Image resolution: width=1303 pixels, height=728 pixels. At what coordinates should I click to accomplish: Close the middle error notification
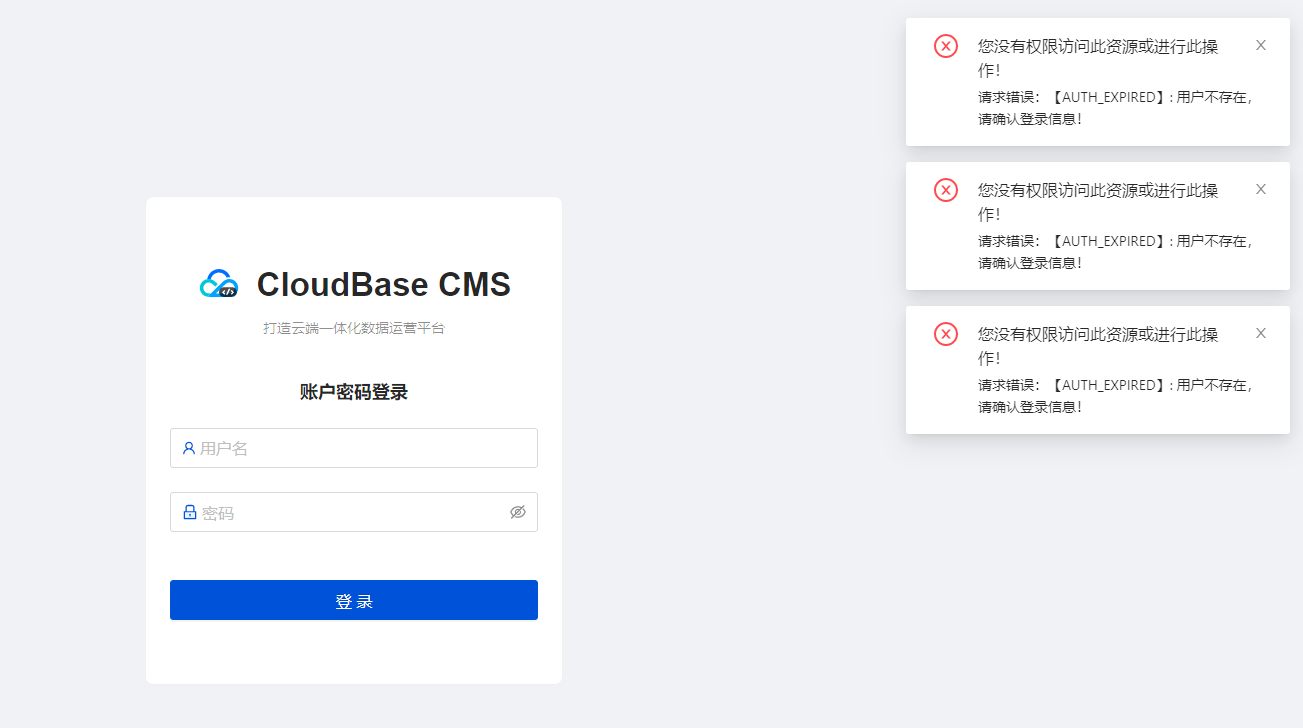[x=1261, y=189]
